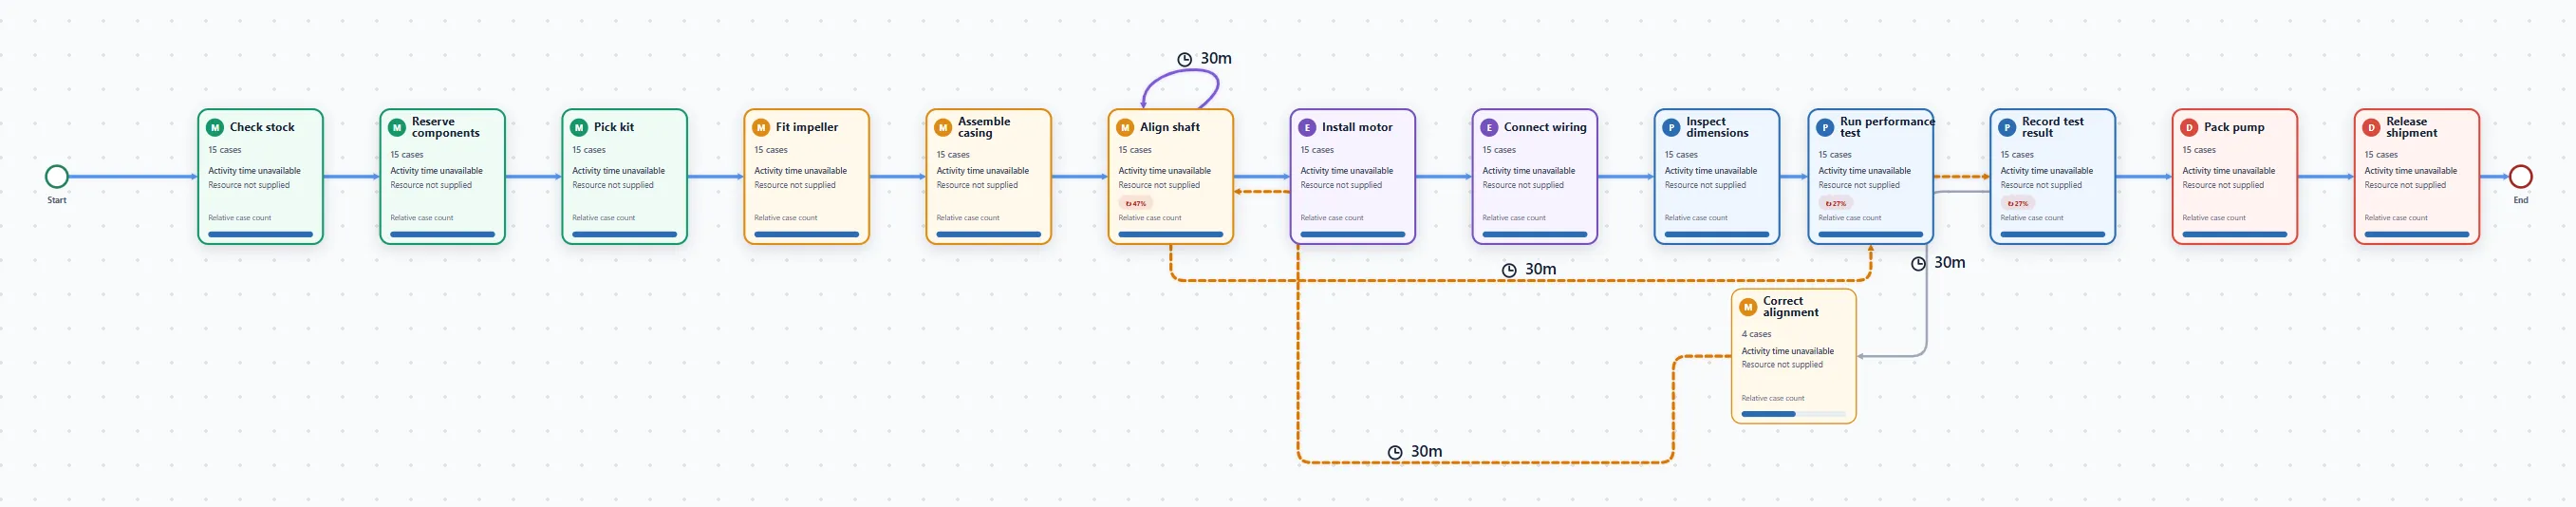Select the Inspect dimensions node title

pyautogui.click(x=1717, y=128)
